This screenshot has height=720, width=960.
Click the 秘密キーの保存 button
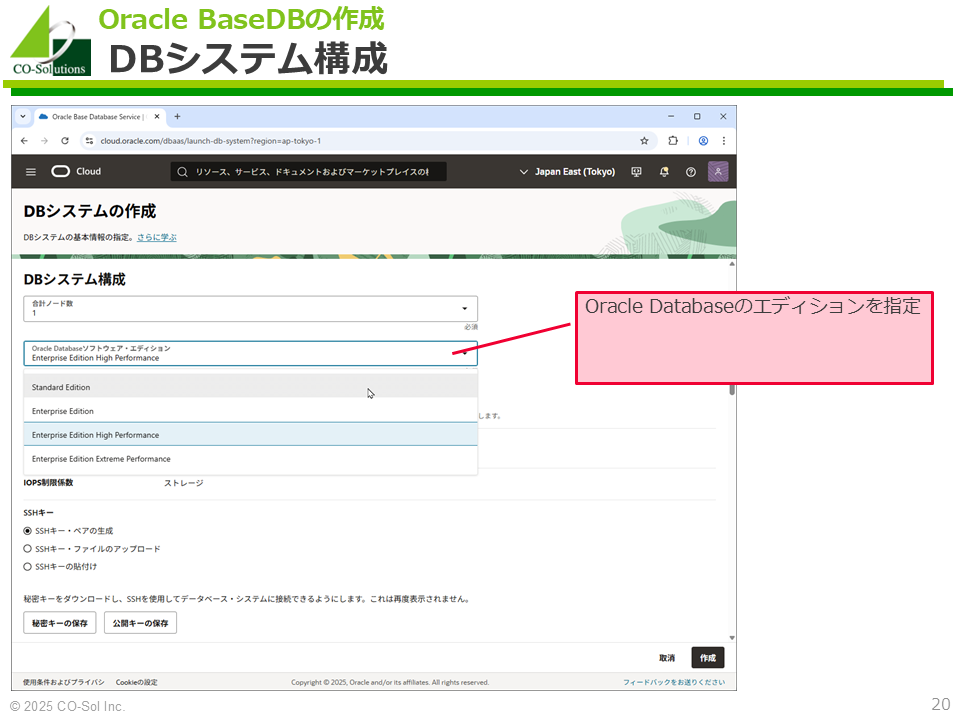click(60, 623)
